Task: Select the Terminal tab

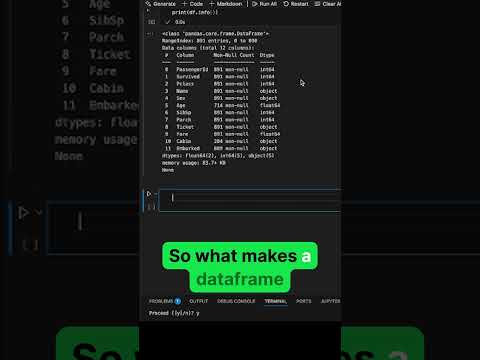Action: click(276, 301)
